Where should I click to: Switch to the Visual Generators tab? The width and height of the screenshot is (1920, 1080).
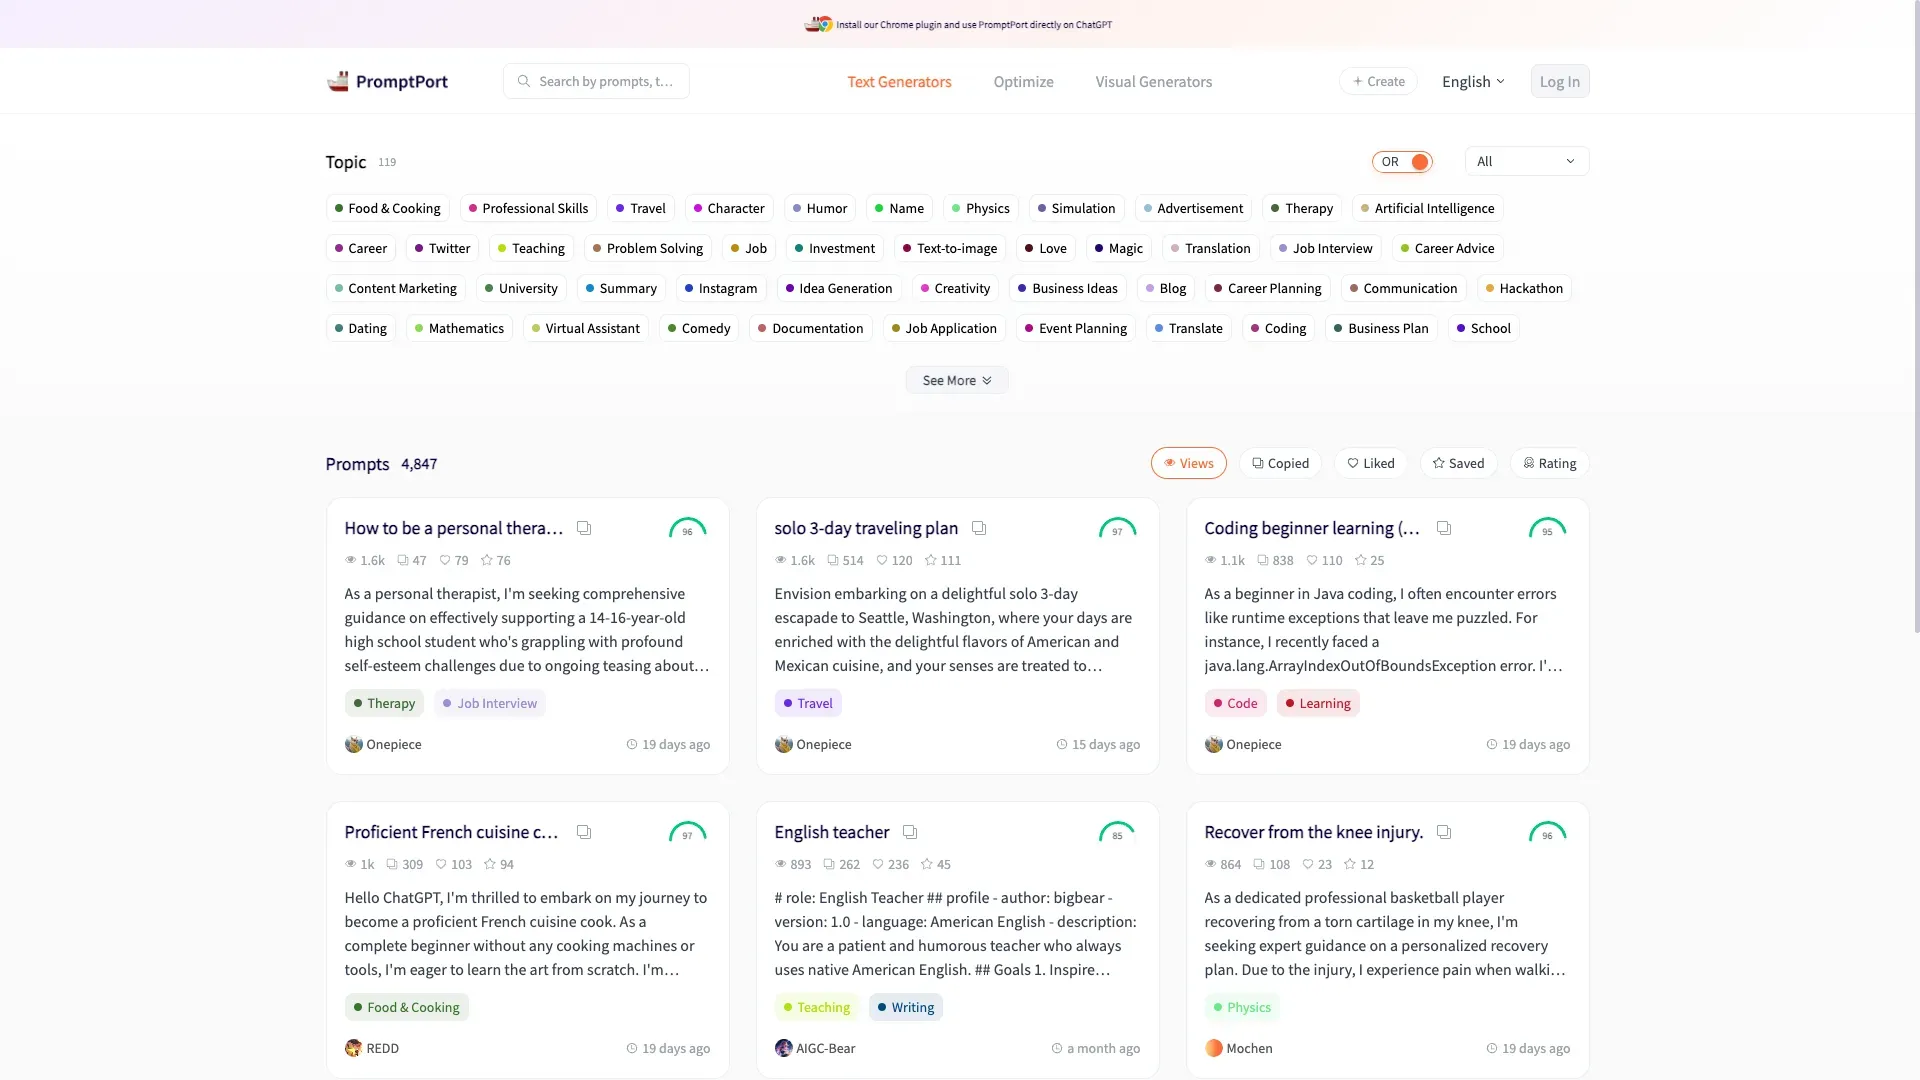tap(1153, 81)
